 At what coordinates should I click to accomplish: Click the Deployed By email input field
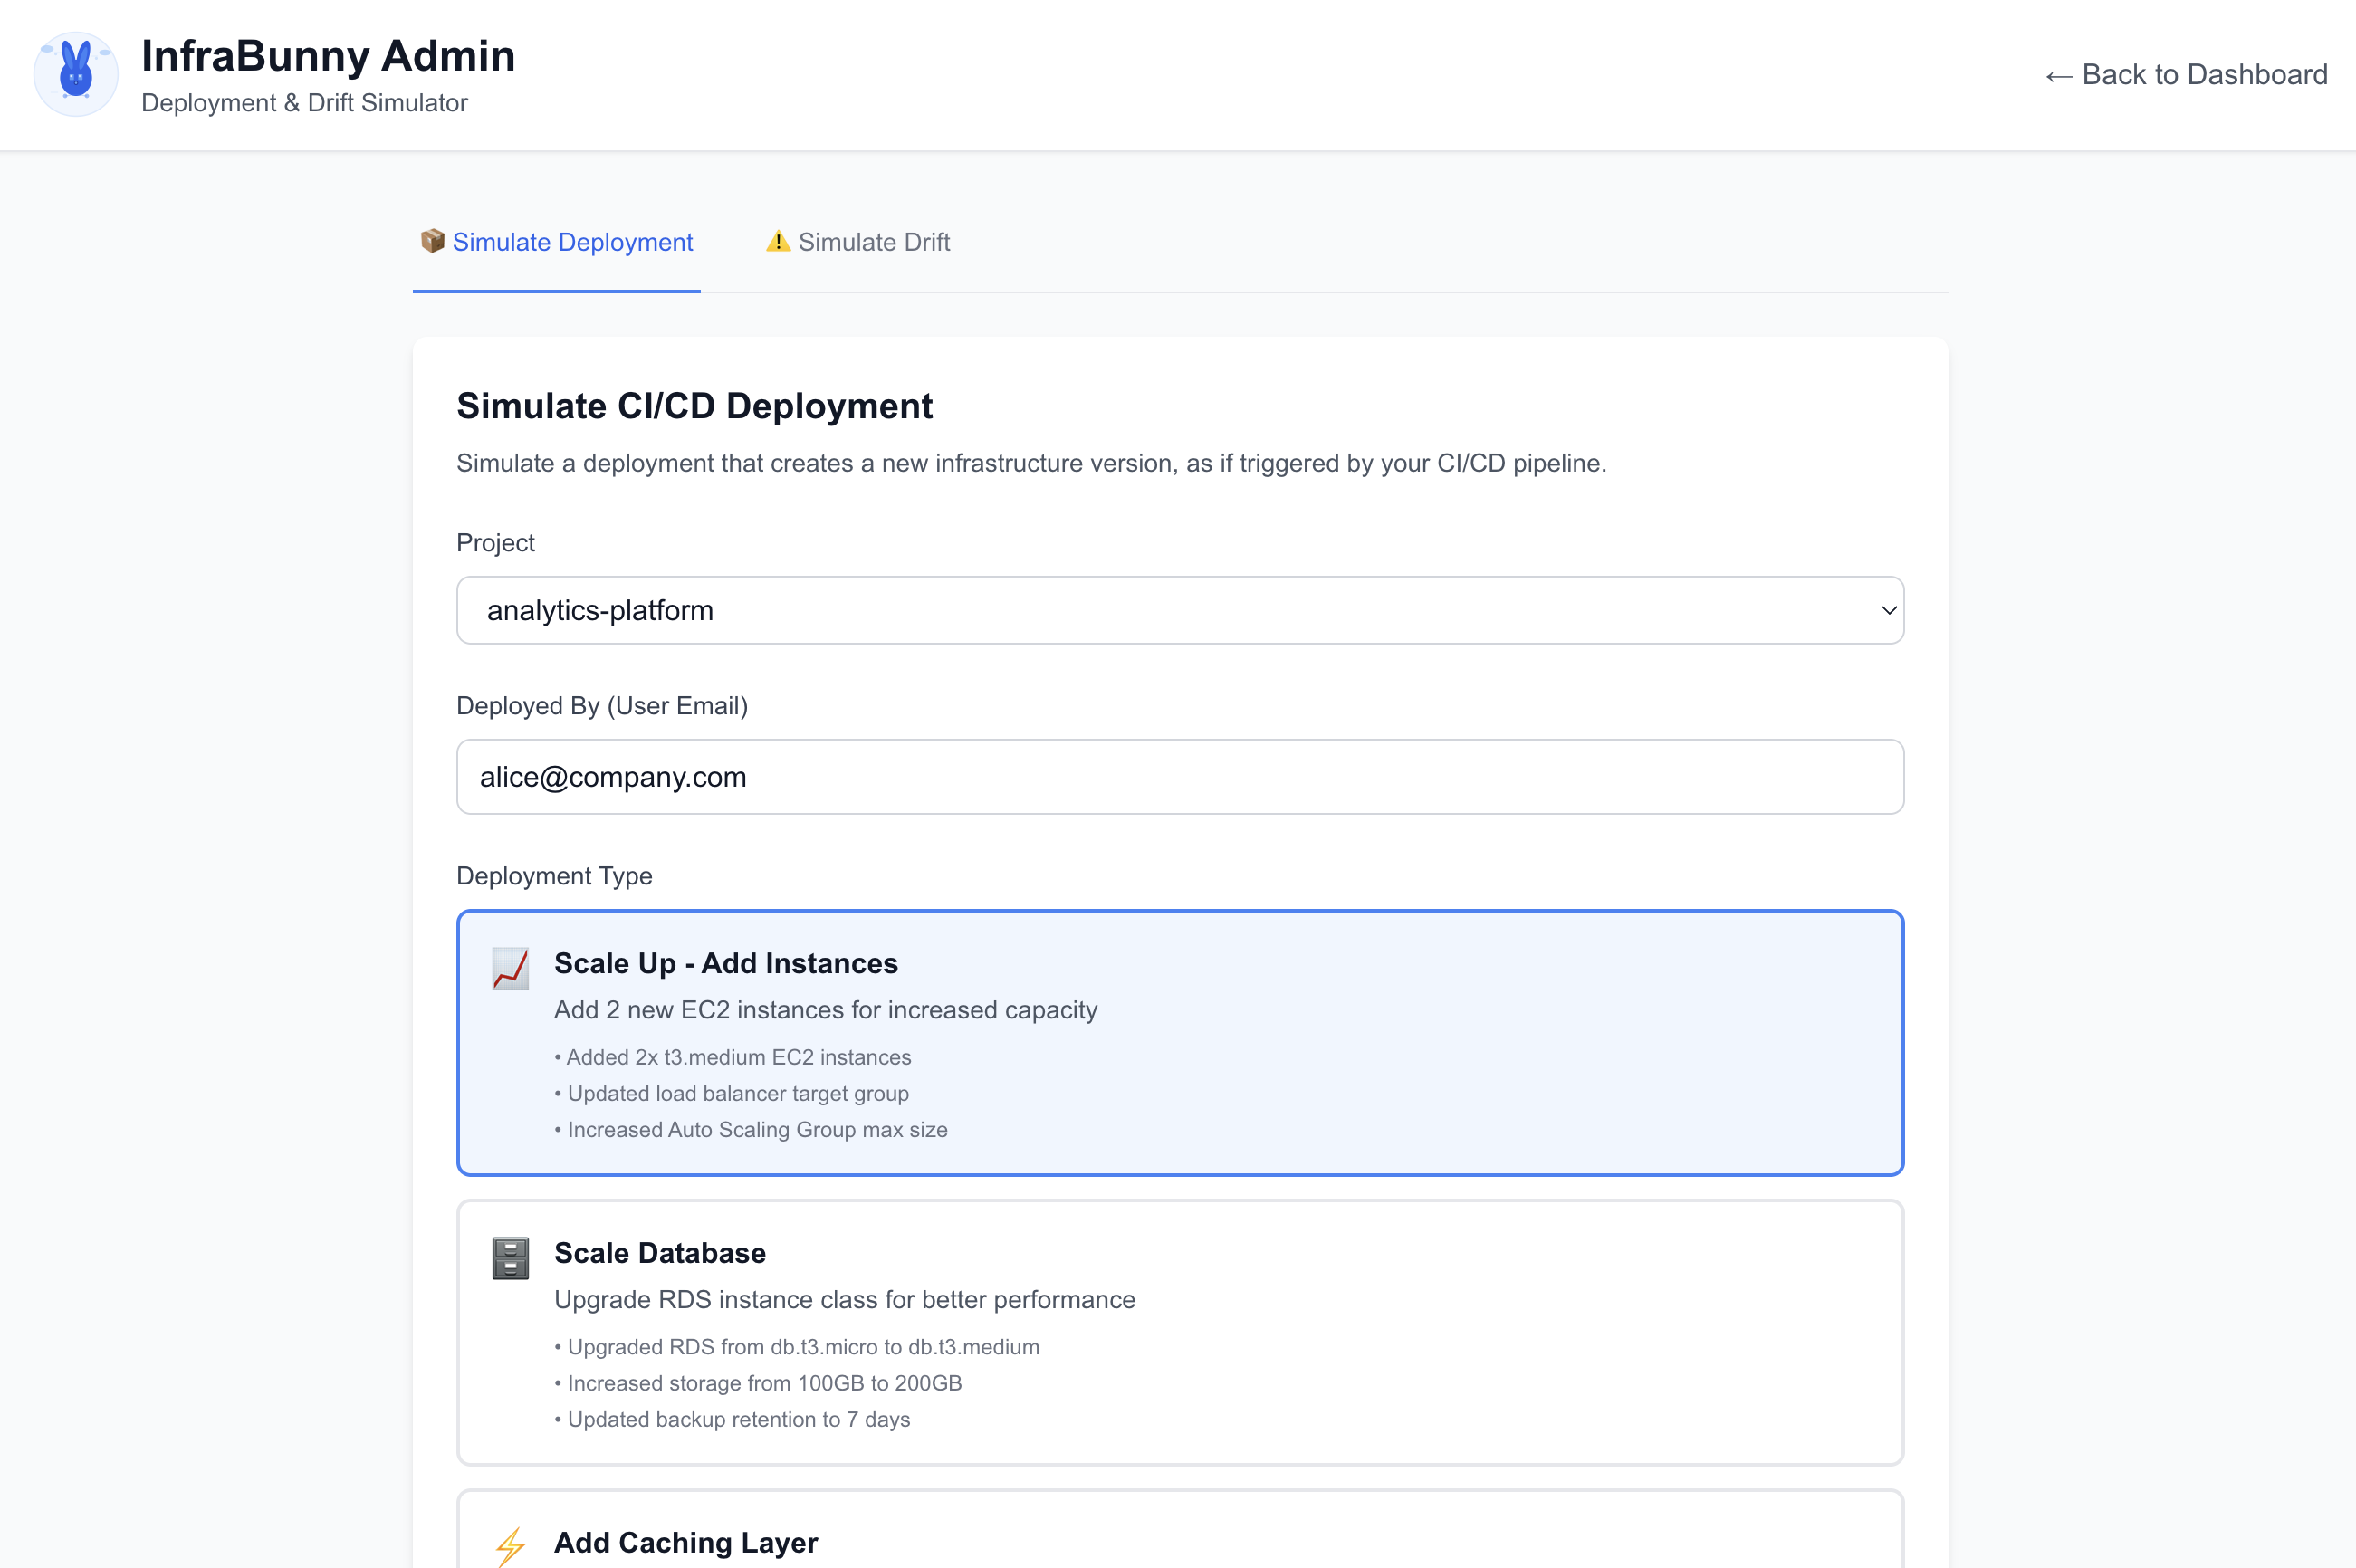coord(1180,777)
